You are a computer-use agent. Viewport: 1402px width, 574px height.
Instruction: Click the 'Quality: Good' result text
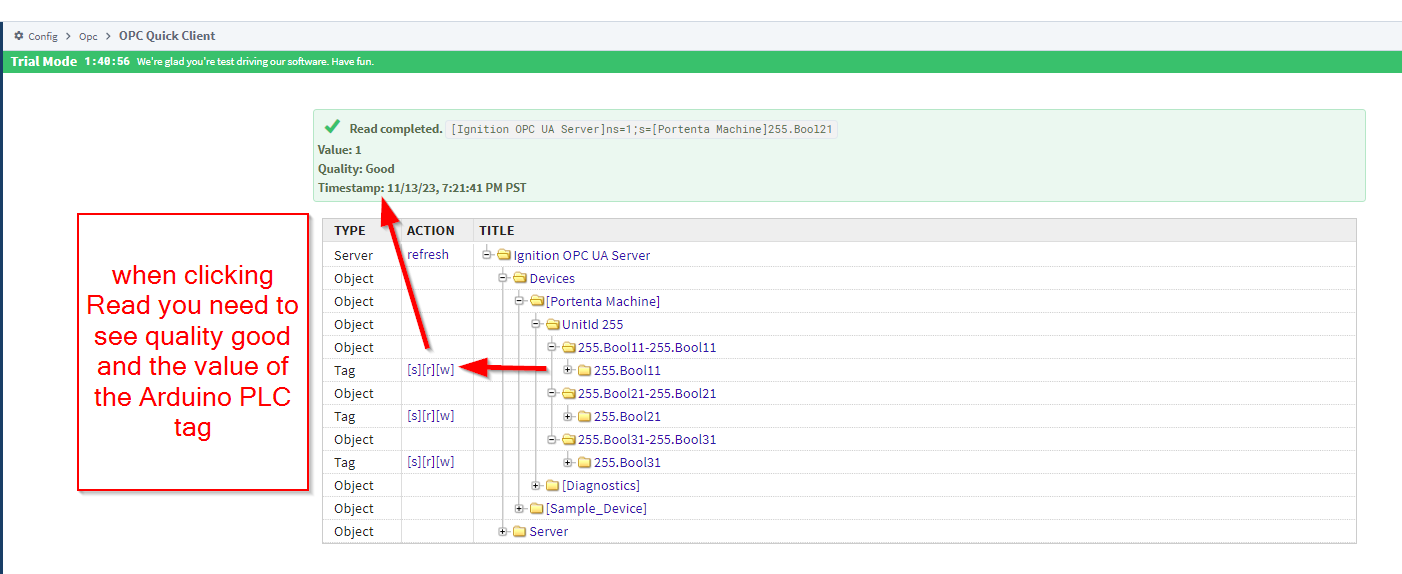356,169
